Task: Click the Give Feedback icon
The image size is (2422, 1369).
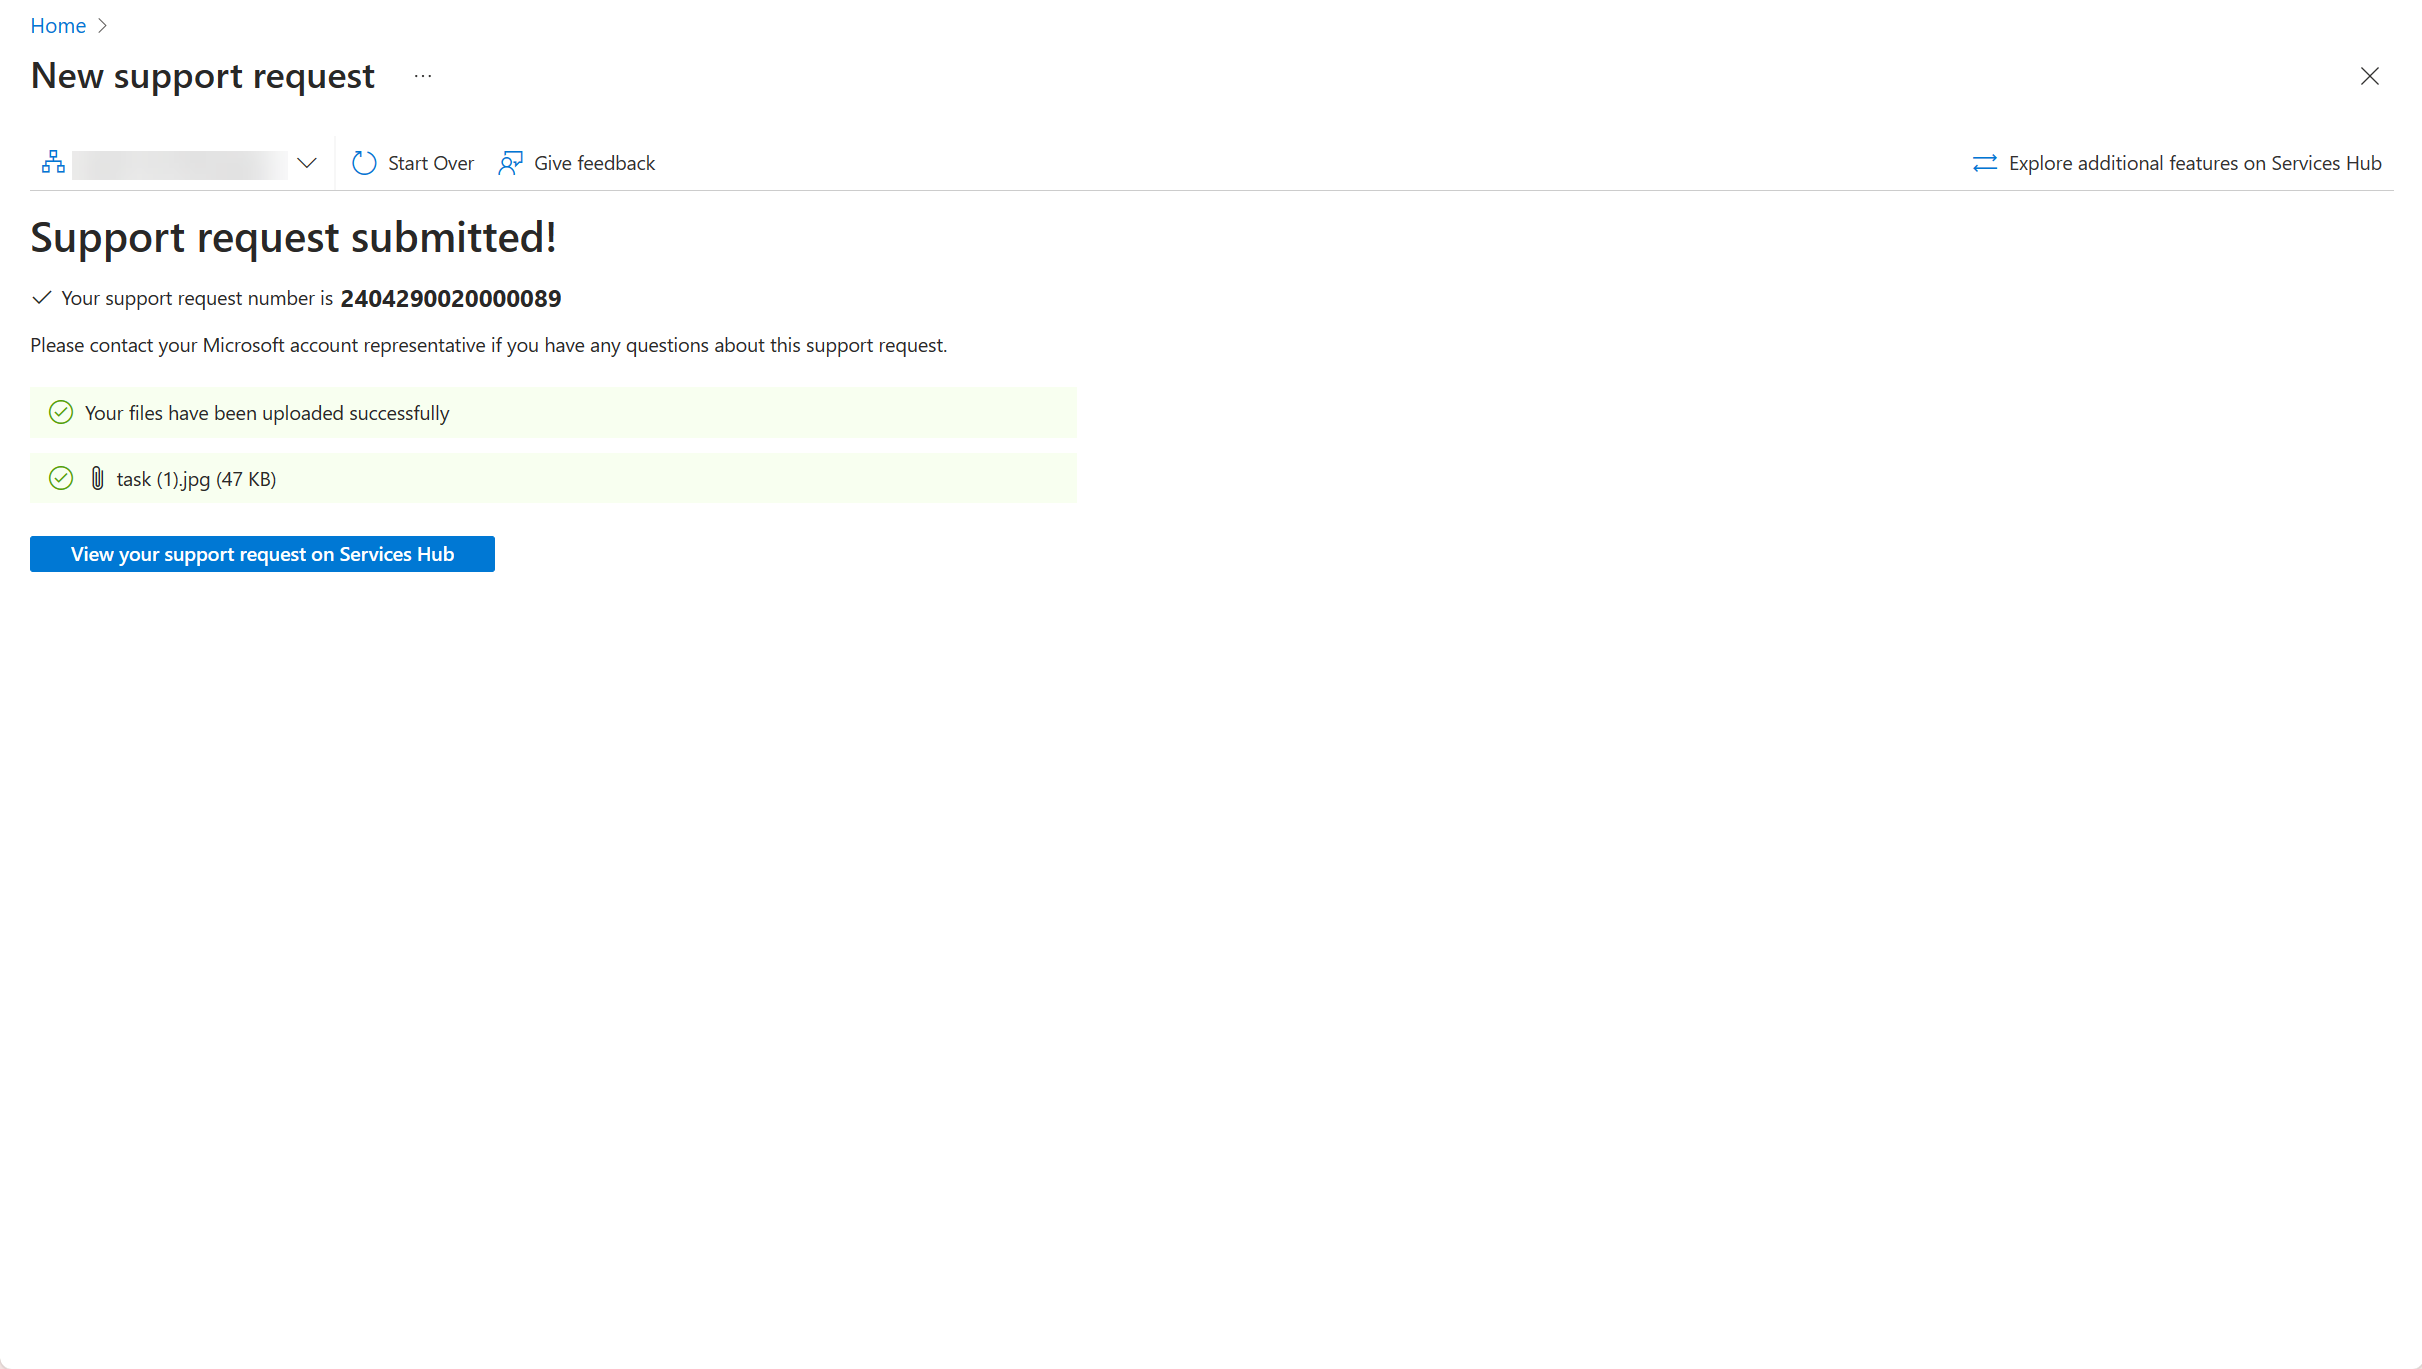Action: [511, 163]
